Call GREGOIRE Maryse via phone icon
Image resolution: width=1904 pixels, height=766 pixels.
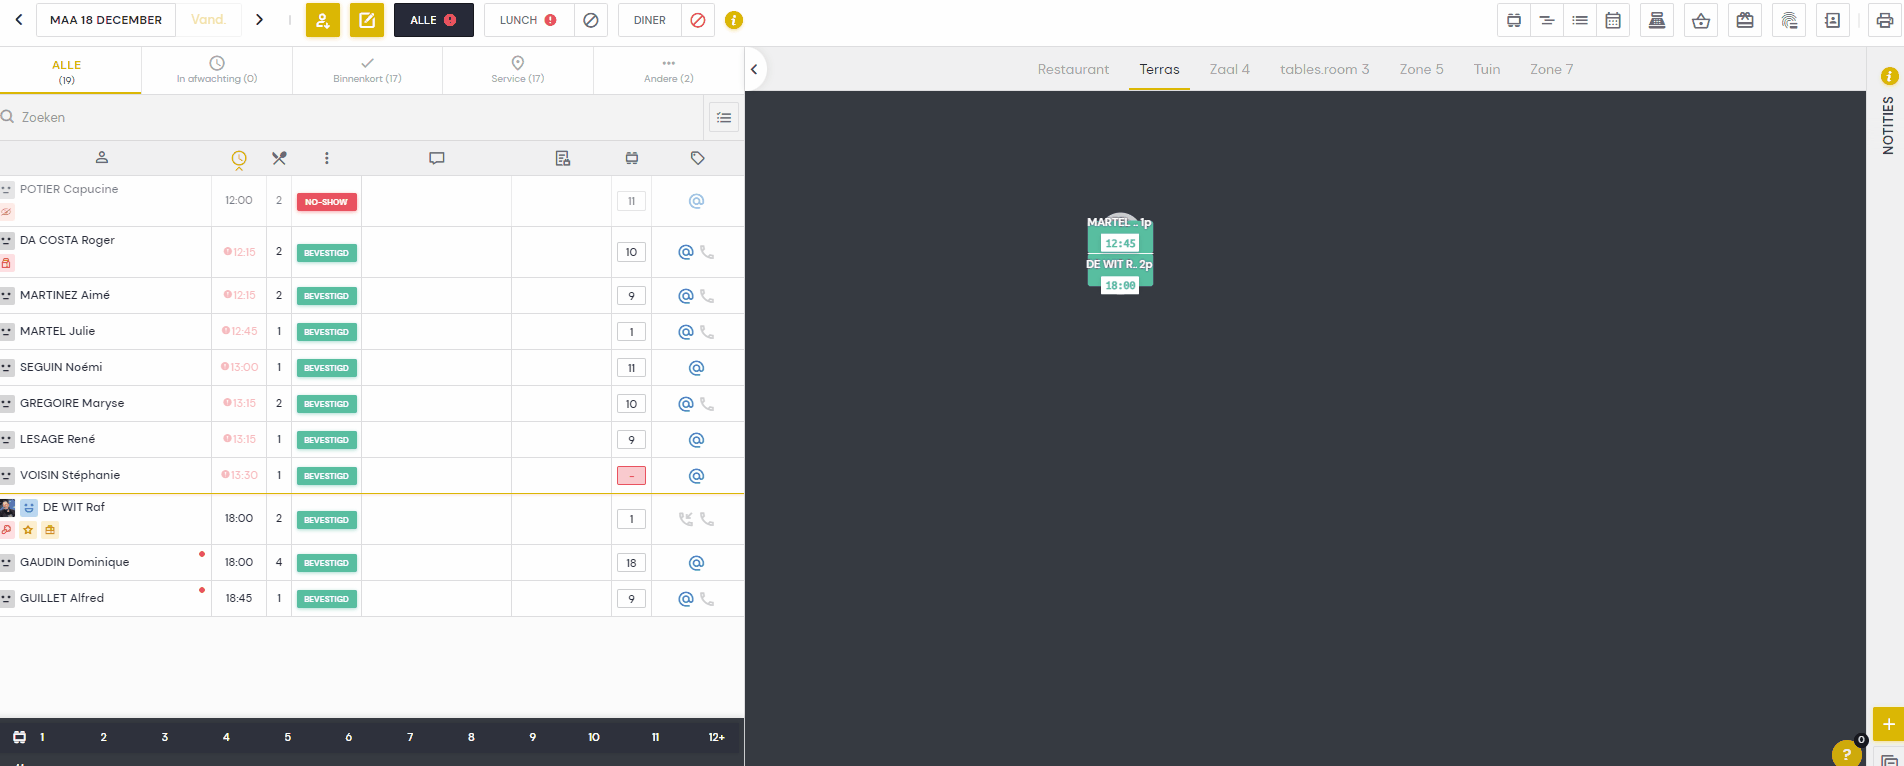point(707,404)
